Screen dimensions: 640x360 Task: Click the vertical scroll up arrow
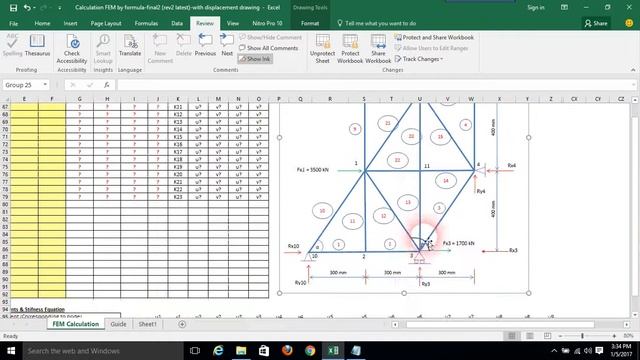[x=635, y=100]
